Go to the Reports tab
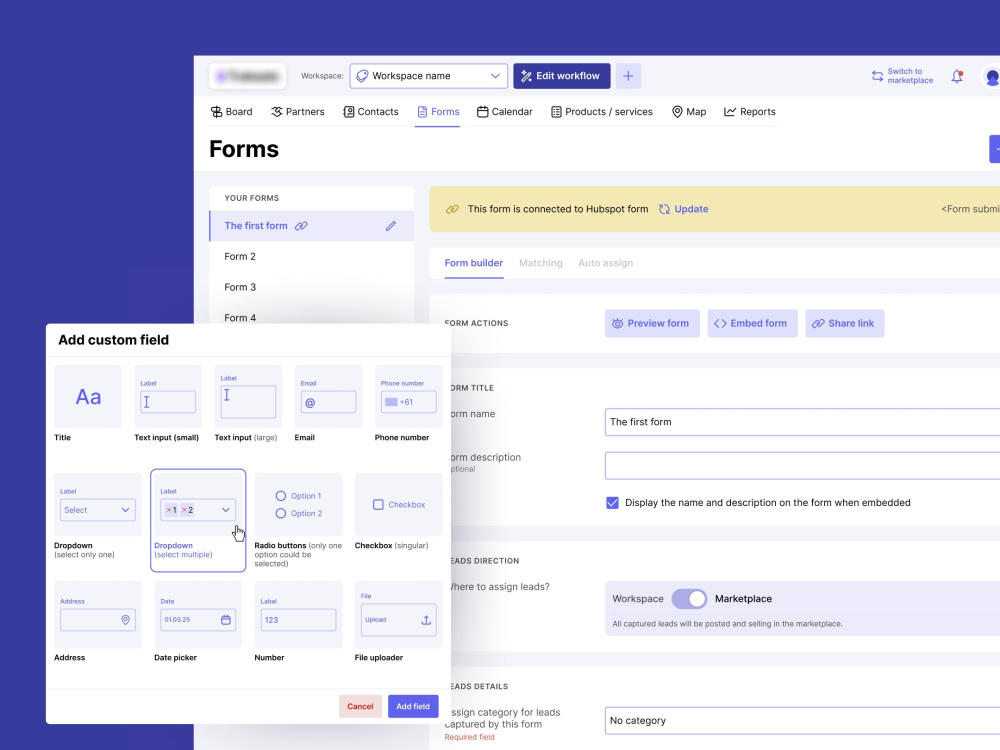The width and height of the screenshot is (1000, 750). coord(750,112)
